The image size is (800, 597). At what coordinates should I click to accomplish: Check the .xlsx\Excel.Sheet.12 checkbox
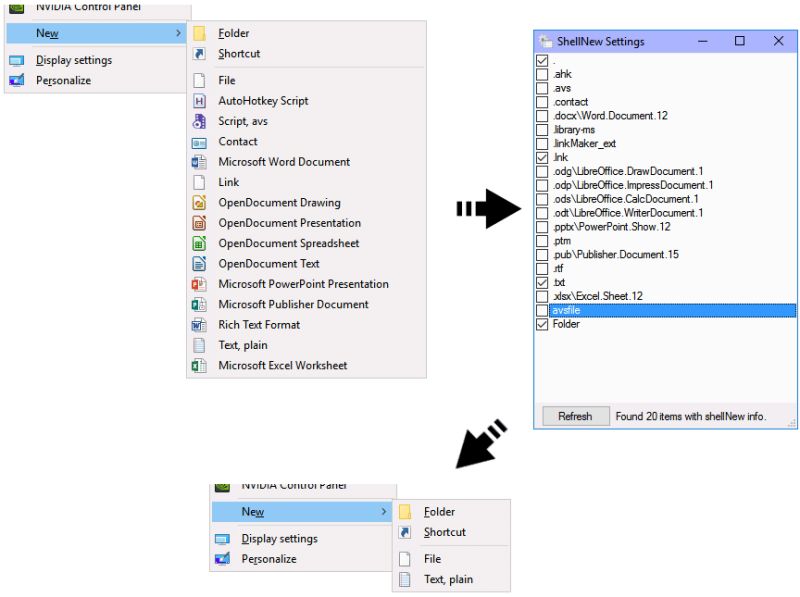[542, 296]
